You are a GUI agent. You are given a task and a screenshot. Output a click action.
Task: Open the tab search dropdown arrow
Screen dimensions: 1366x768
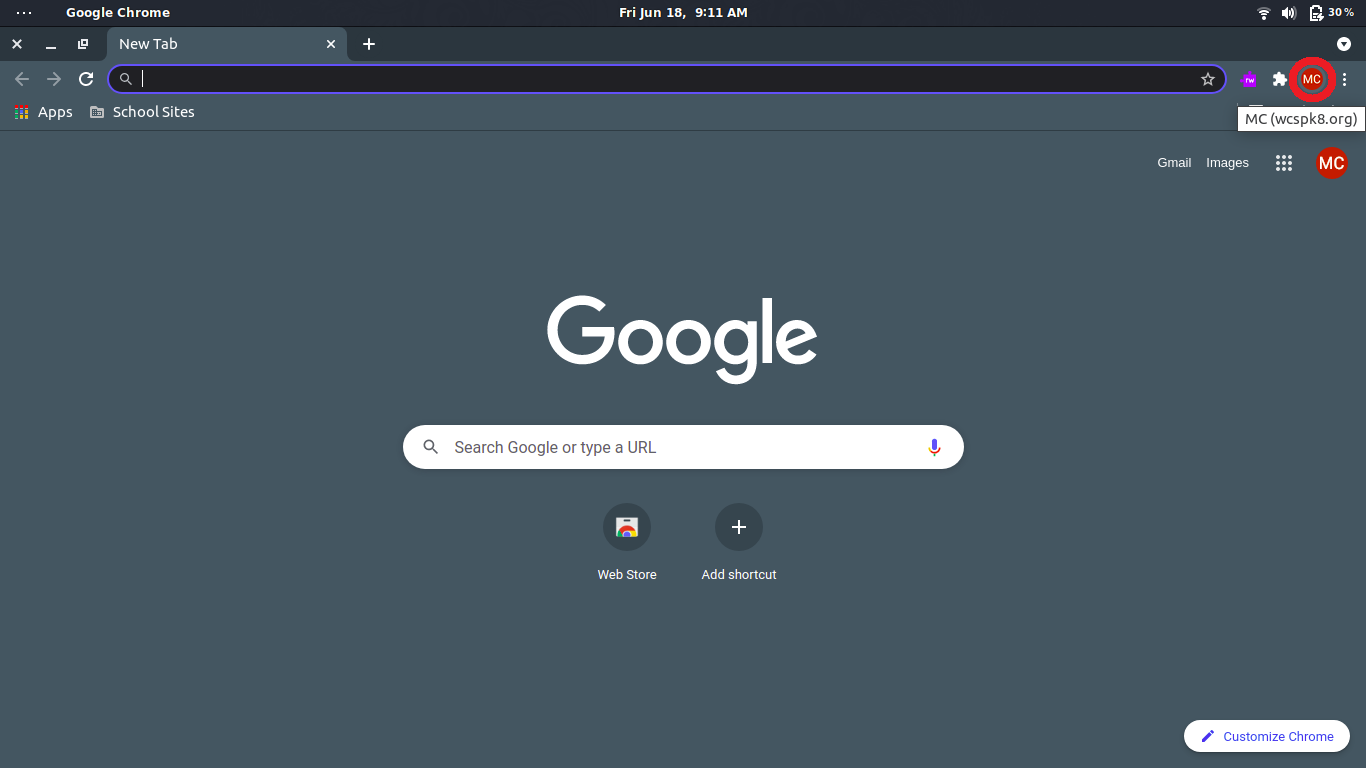pyautogui.click(x=1344, y=44)
